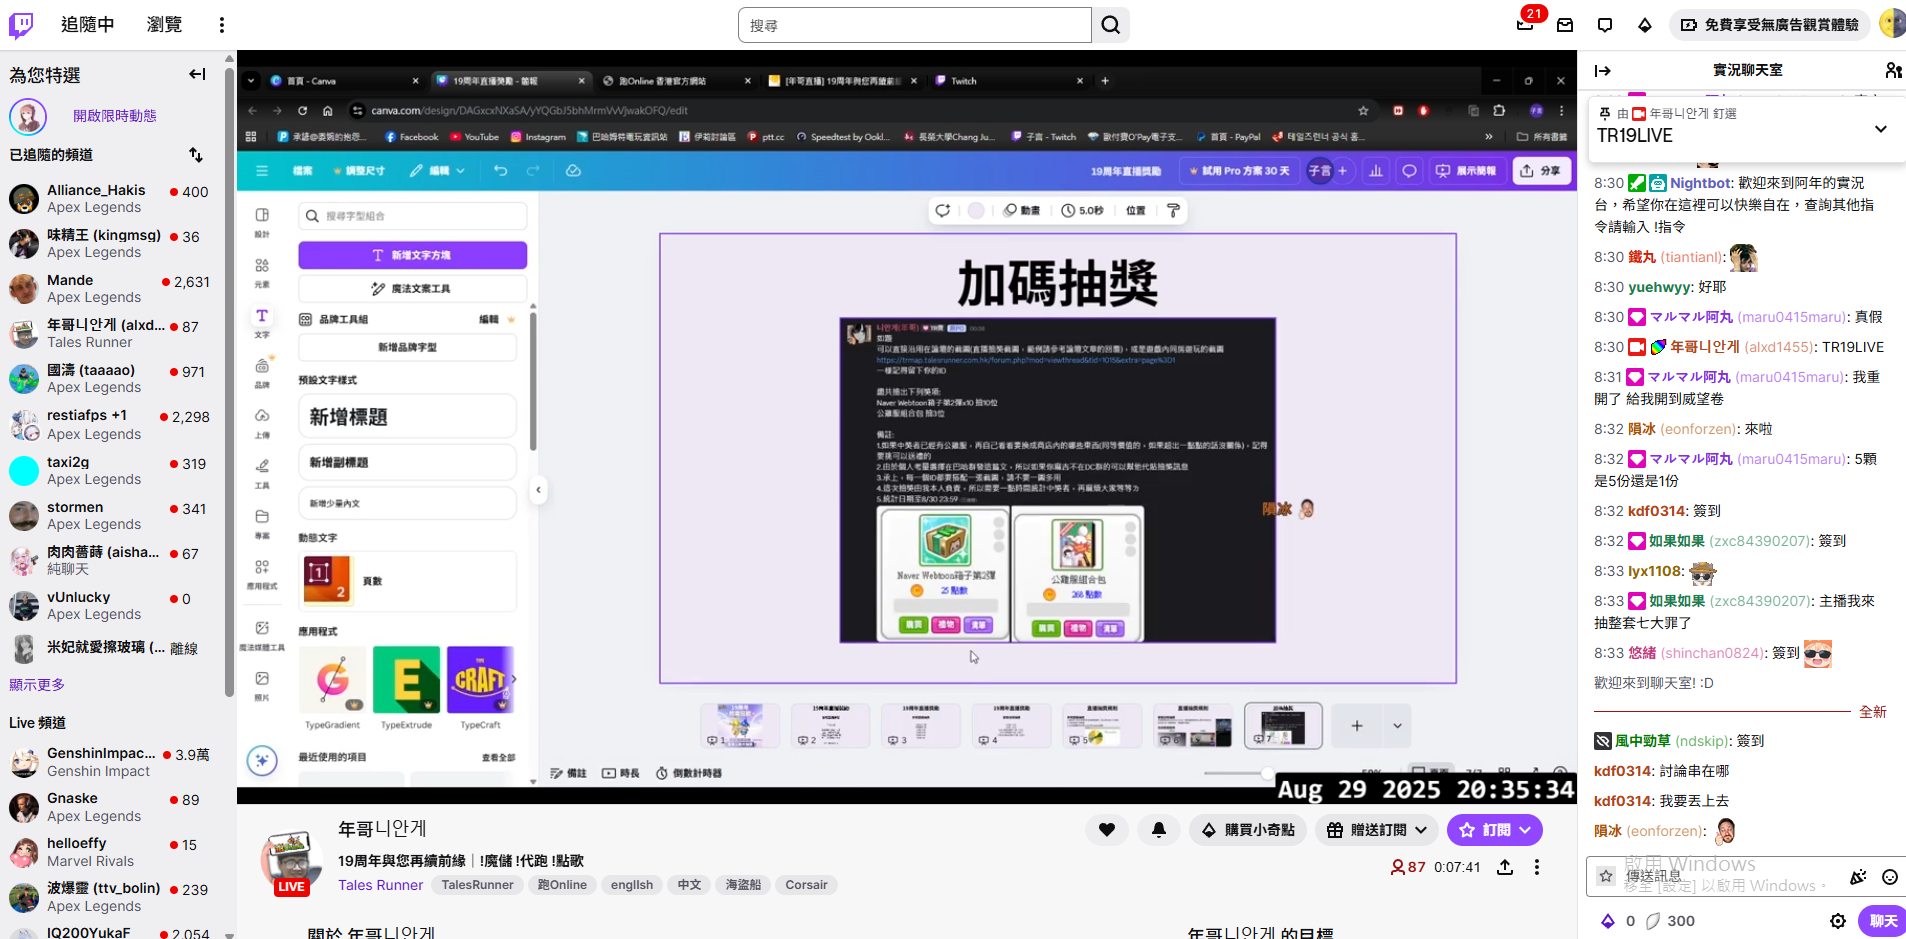Collapse the live chat panel
This screenshot has height=939, width=1906.
(x=1603, y=70)
